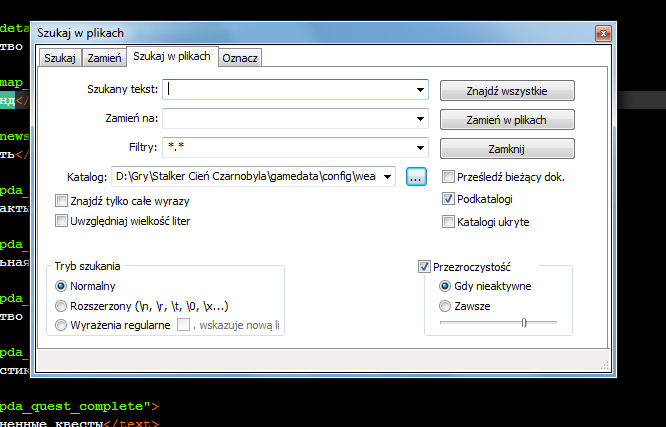The image size is (666, 427).
Task: Select the Szukaj w plikach tab
Action: point(172,56)
